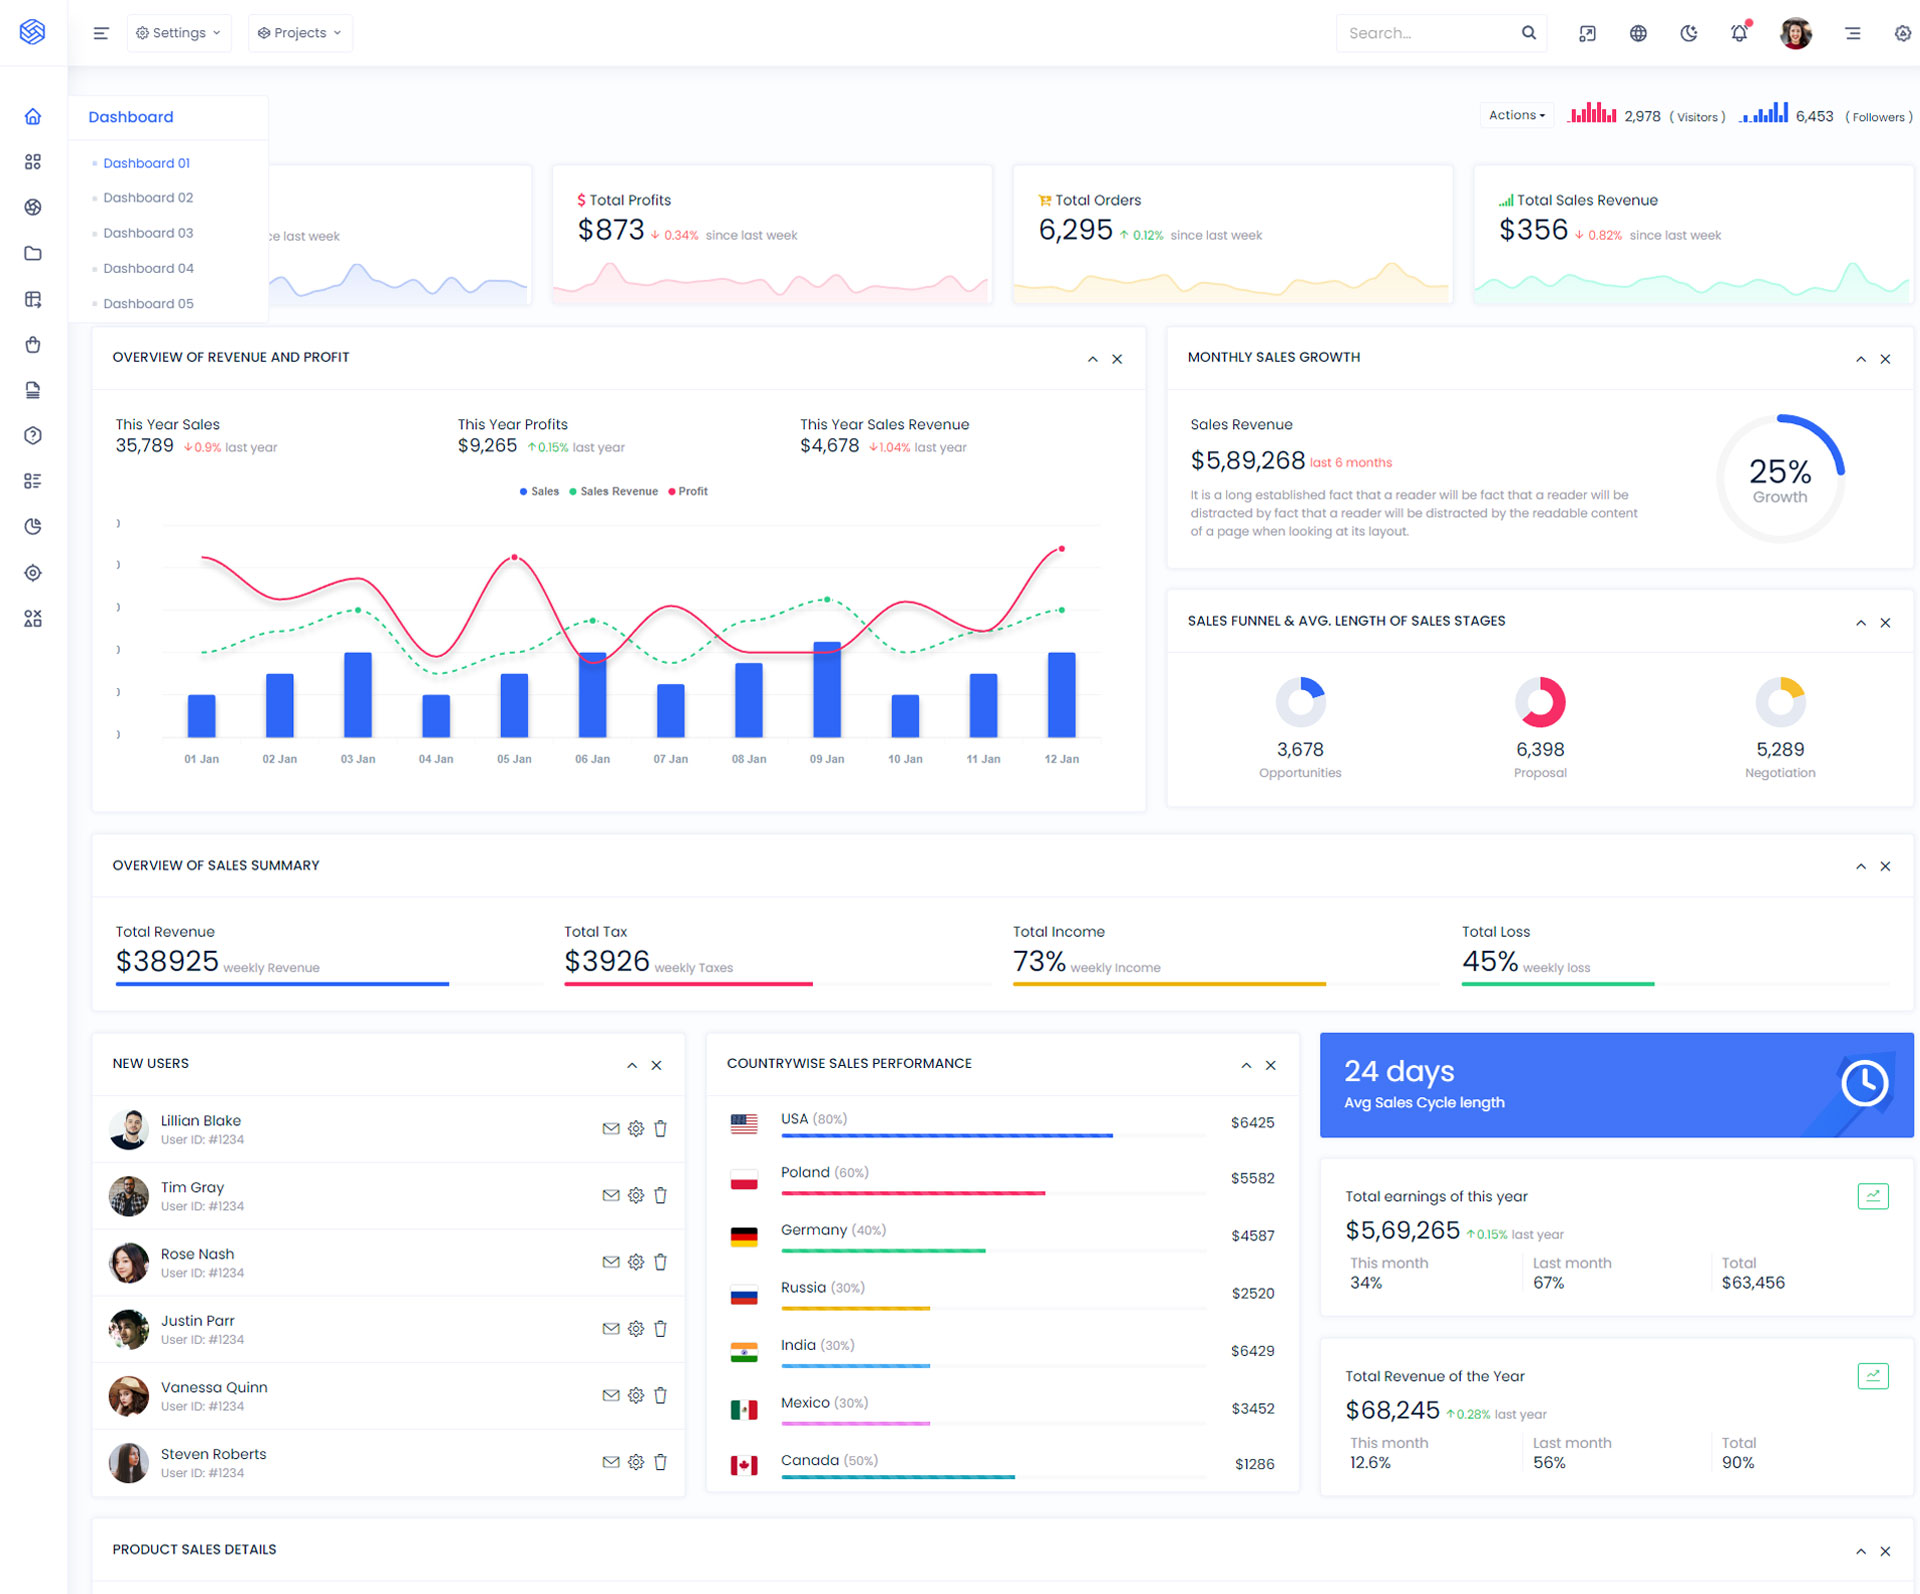Collapse the Monthly Sales Growth panel

tap(1860, 359)
